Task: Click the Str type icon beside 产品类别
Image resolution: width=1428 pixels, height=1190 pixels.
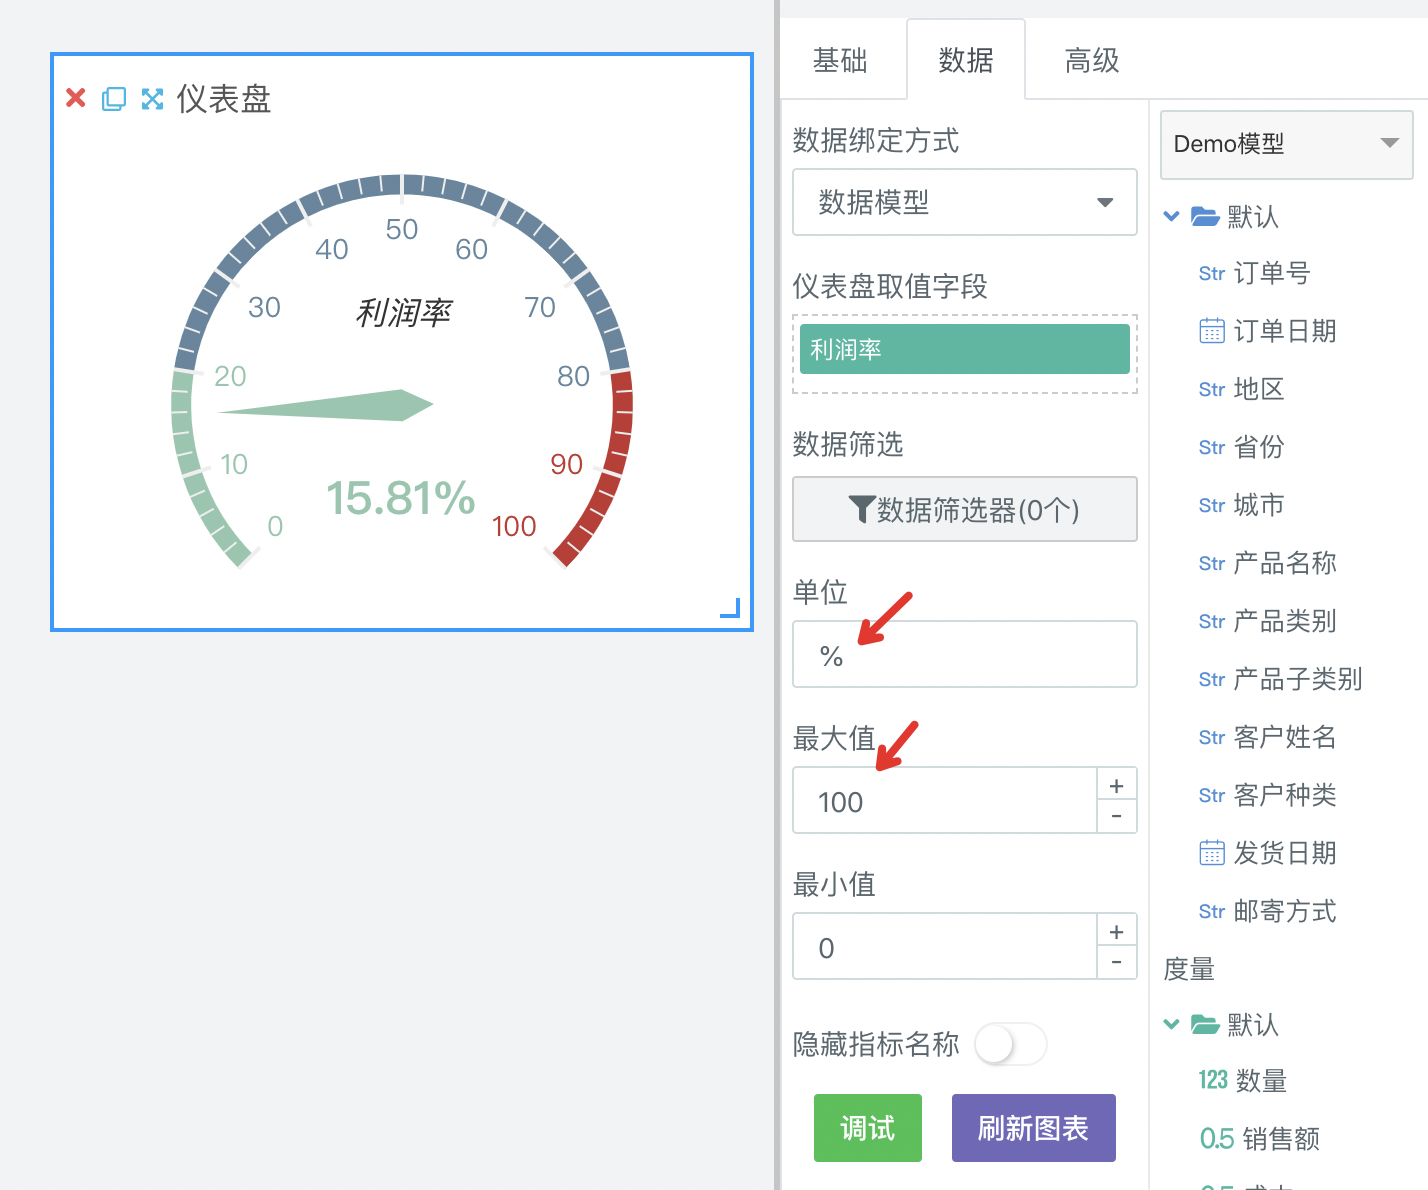Action: click(x=1212, y=622)
